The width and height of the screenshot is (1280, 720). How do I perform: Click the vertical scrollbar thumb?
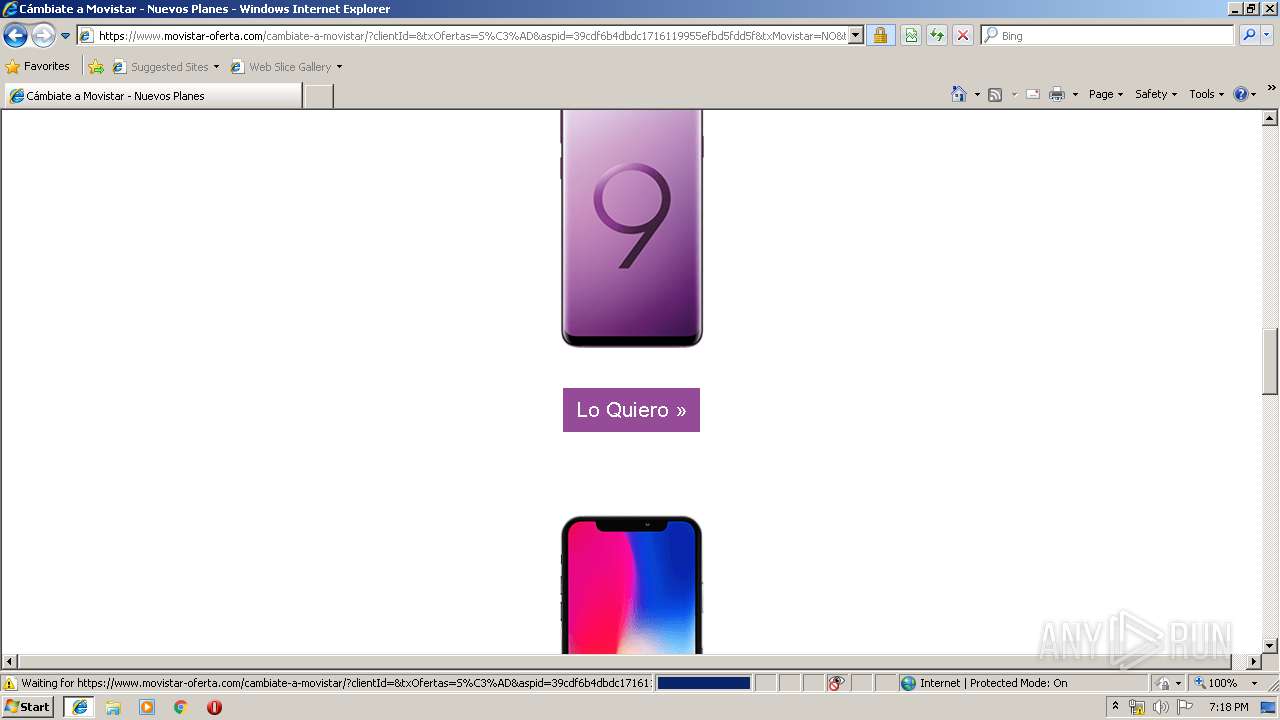click(x=1270, y=362)
